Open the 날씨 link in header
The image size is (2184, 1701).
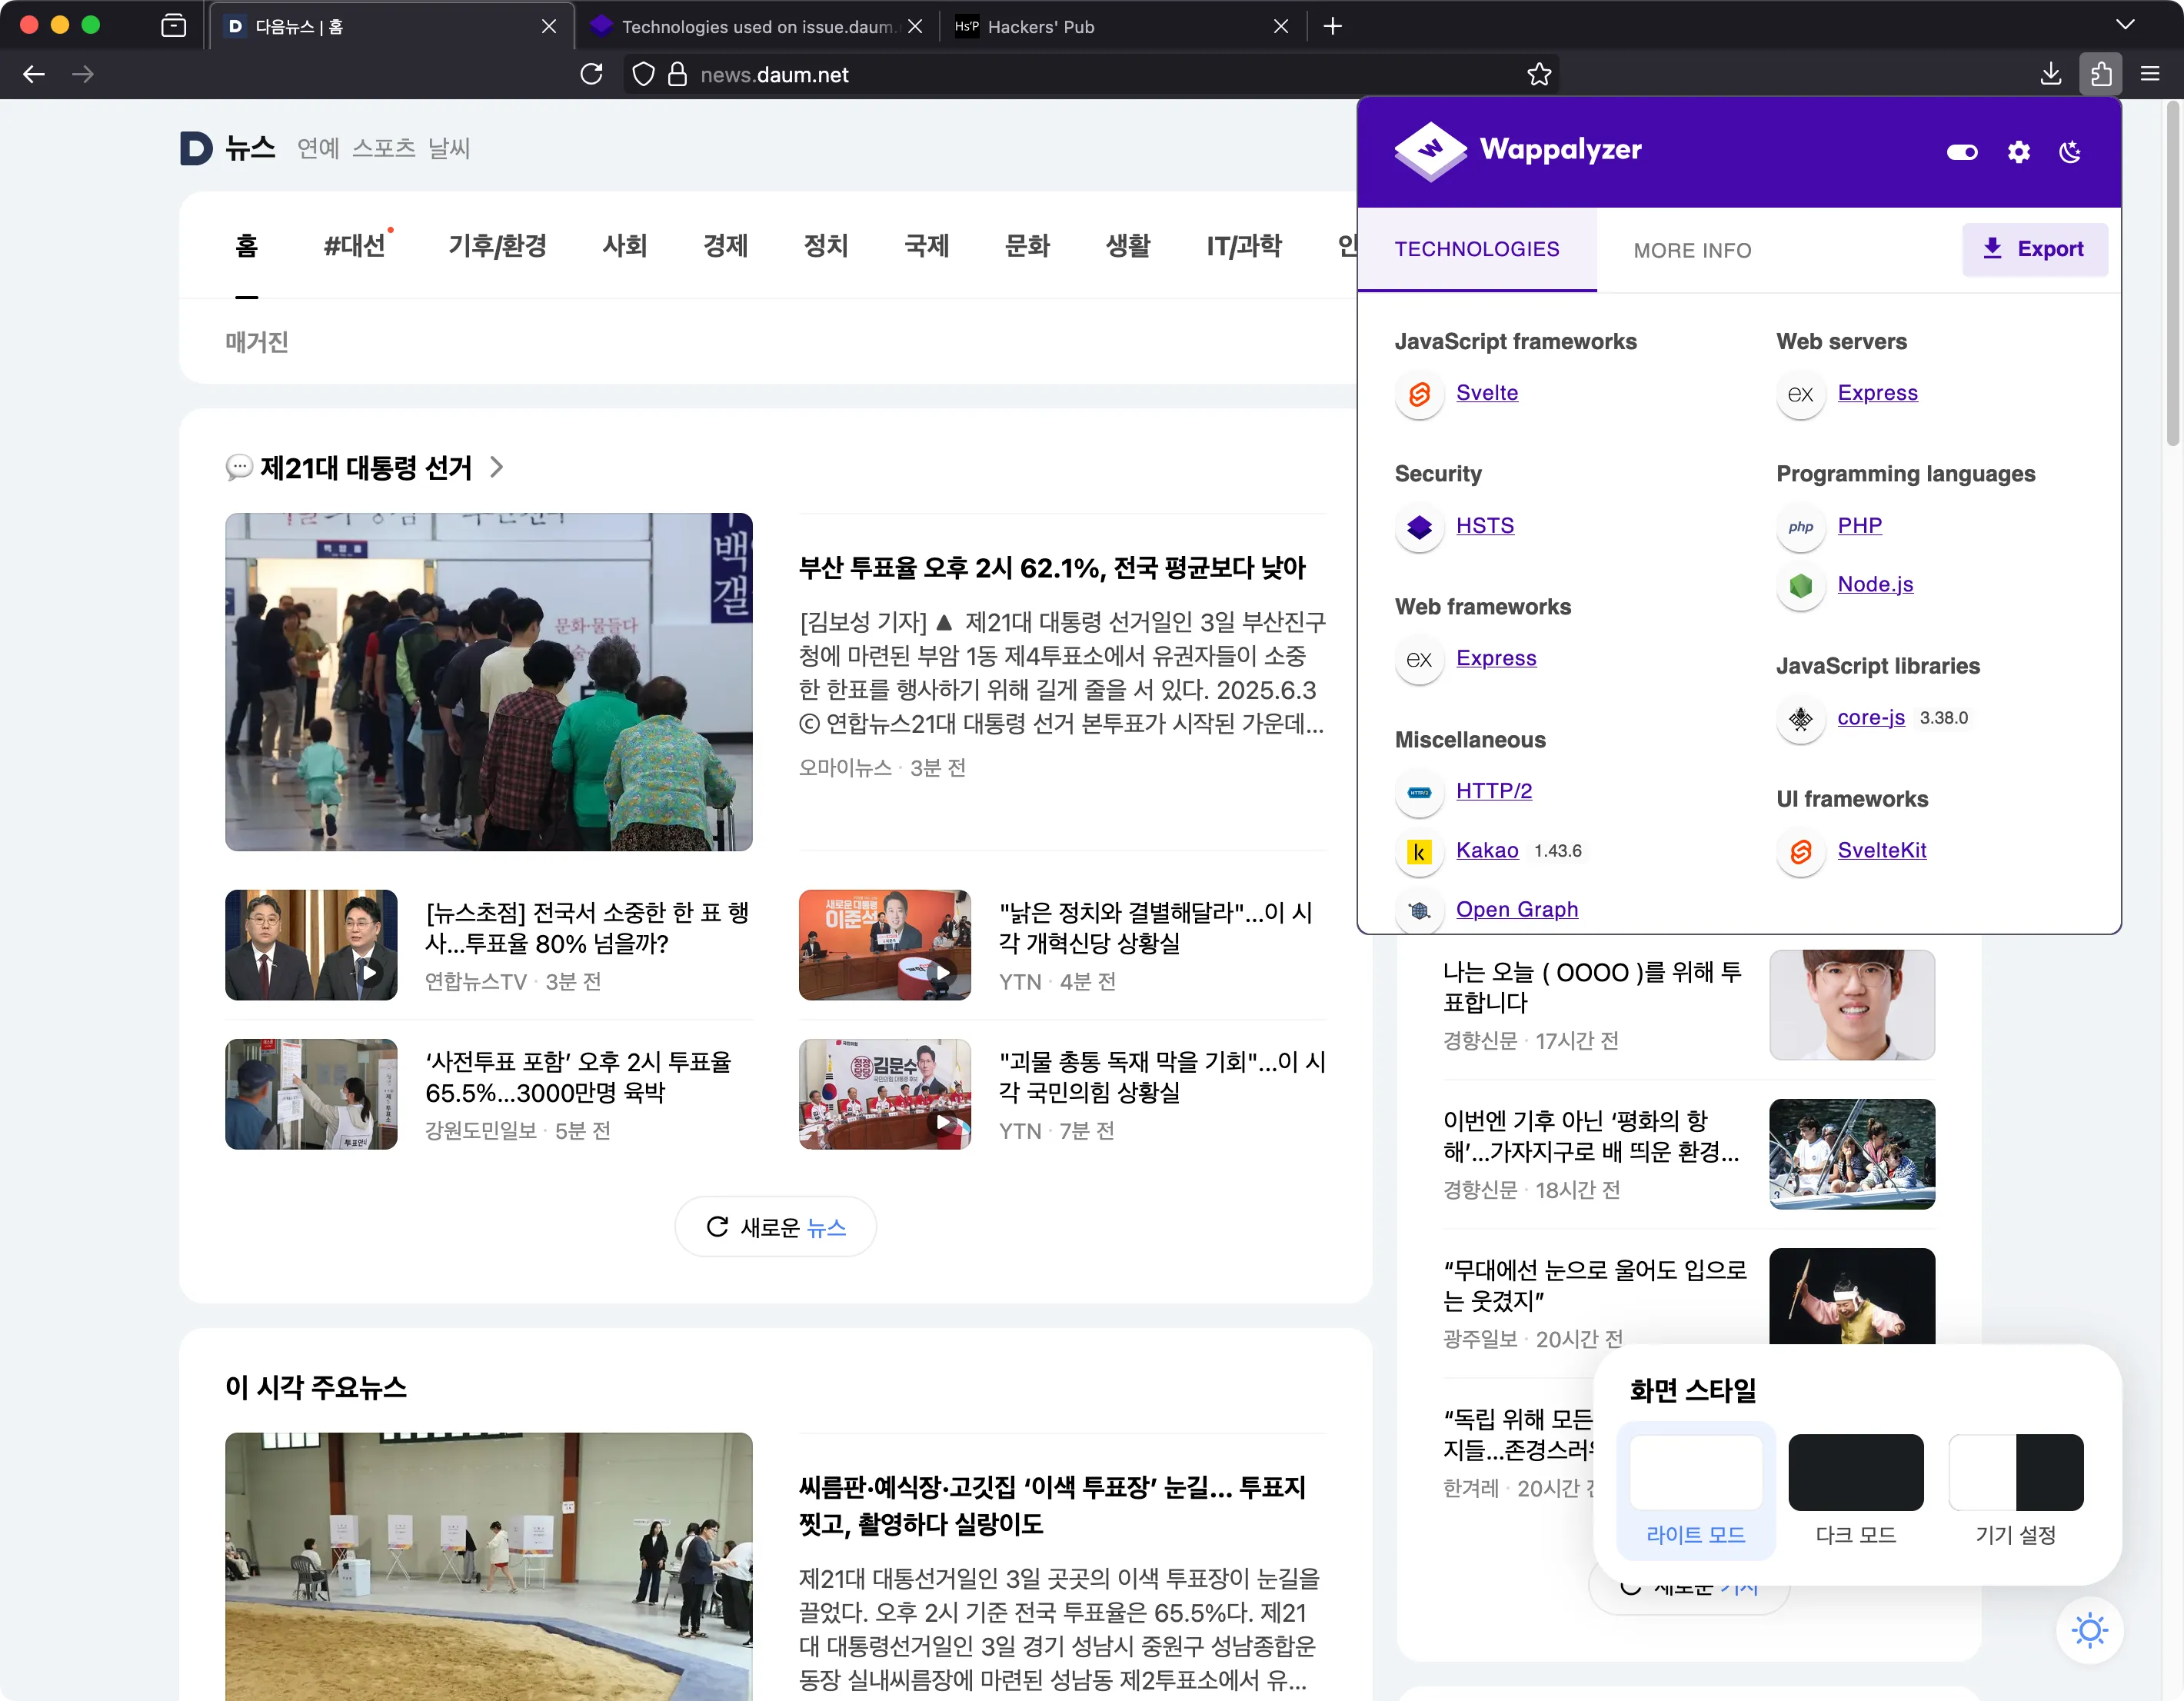pos(449,149)
